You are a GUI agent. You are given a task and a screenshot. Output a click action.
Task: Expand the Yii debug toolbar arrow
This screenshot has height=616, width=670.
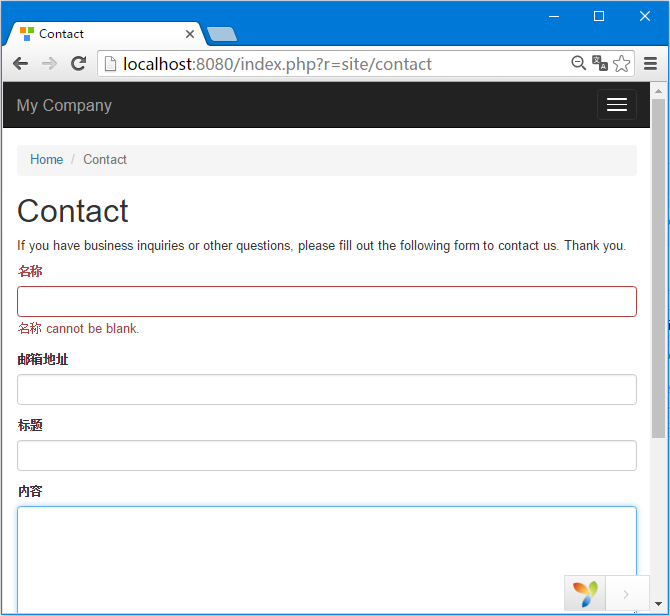pyautogui.click(x=626, y=594)
